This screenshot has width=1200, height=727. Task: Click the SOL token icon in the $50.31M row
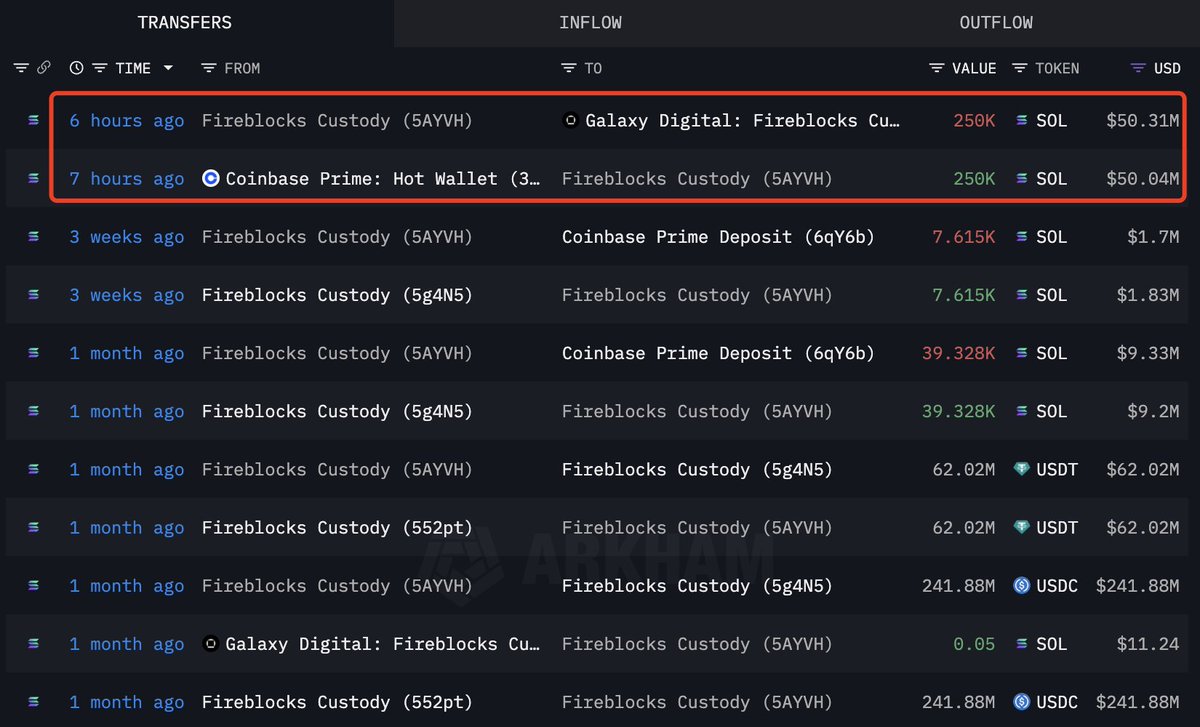click(x=1021, y=121)
